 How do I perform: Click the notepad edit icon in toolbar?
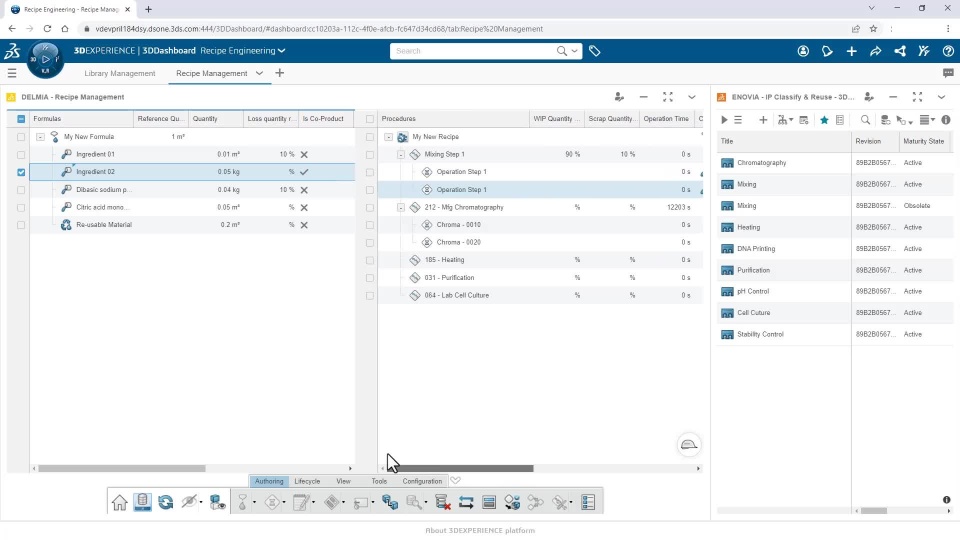pos(301,502)
